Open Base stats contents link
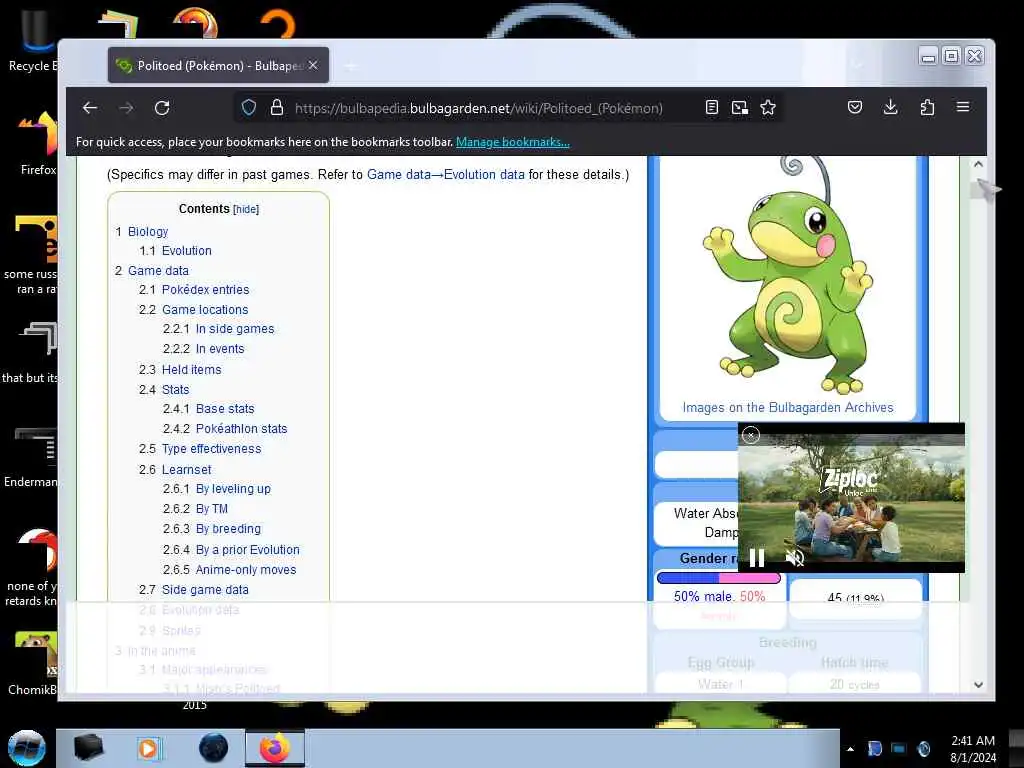Image resolution: width=1024 pixels, height=768 pixels. point(225,409)
